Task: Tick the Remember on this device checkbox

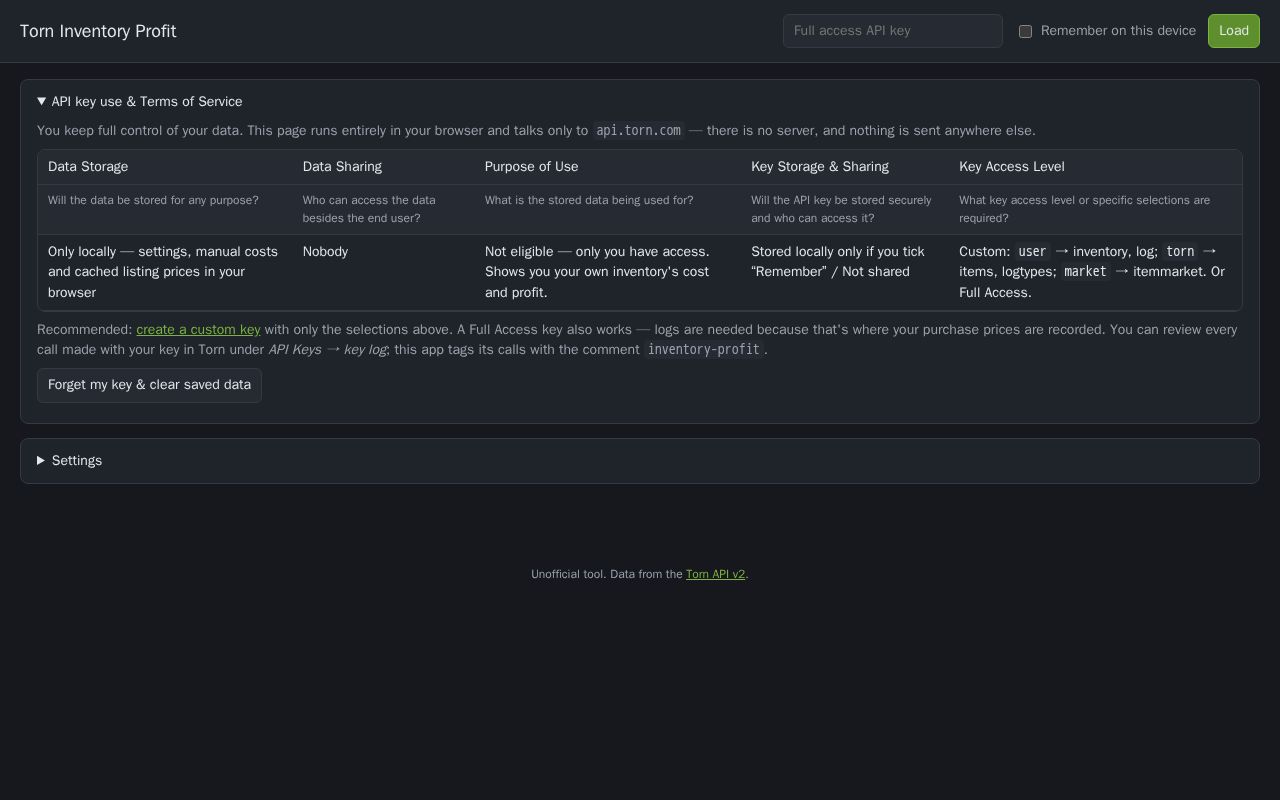Action: pyautogui.click(x=1025, y=31)
